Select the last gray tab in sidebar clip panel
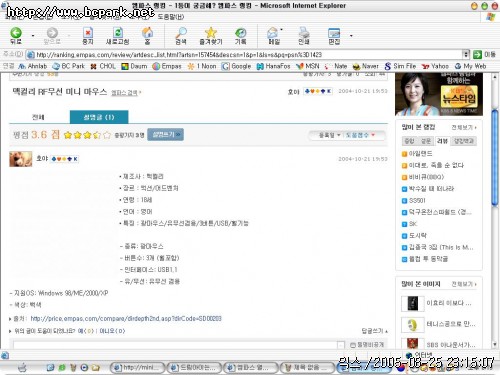This screenshot has height=375, width=500. point(464,141)
